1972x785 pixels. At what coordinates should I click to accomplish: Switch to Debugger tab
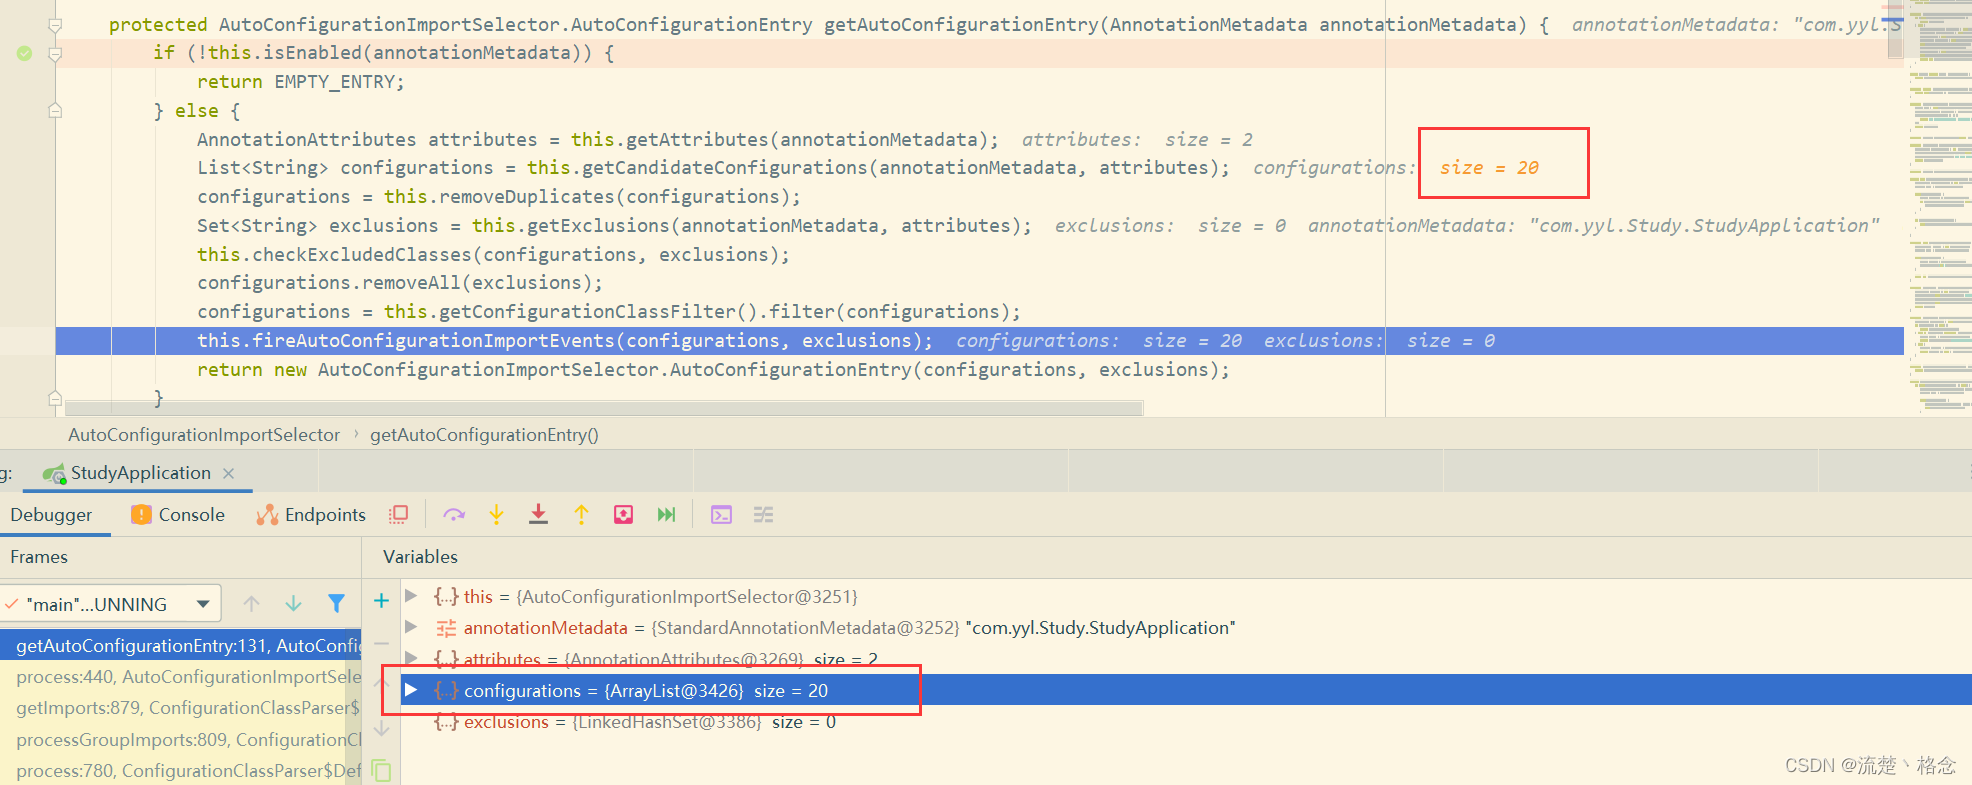pos(51,514)
